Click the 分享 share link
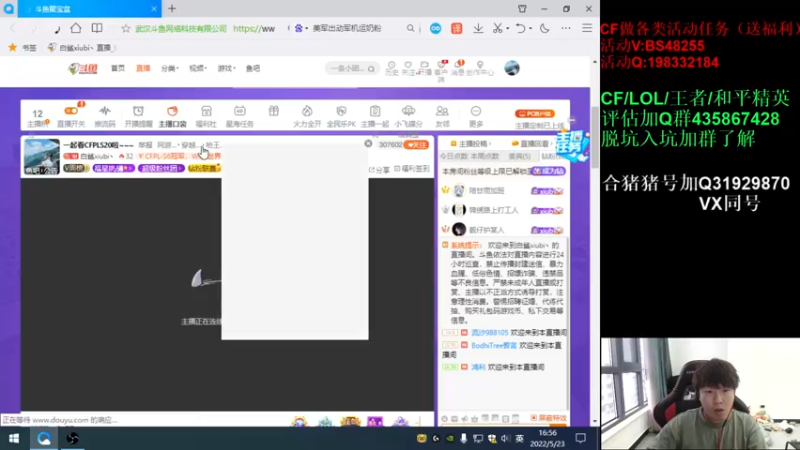The width and height of the screenshot is (800, 450). point(379,169)
